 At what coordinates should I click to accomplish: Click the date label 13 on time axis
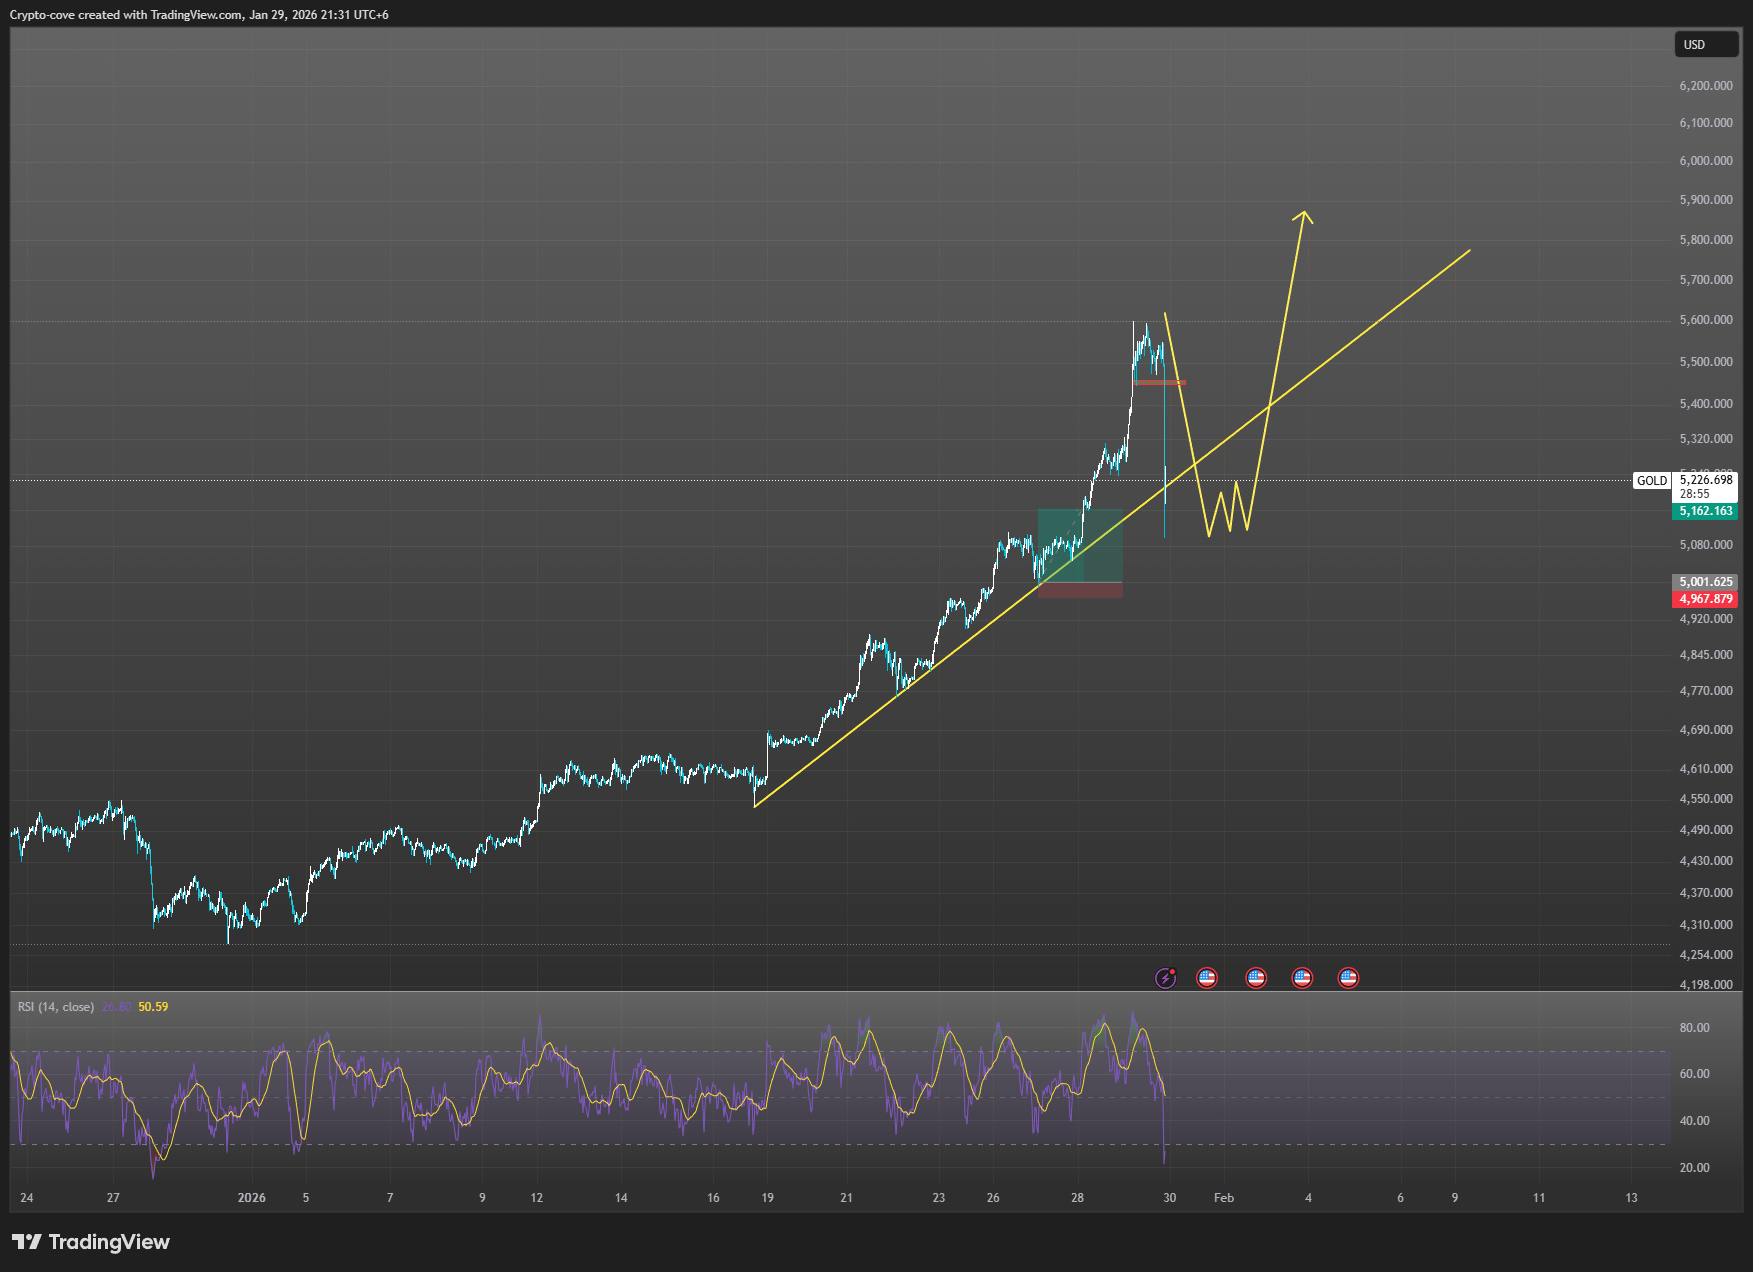pos(1631,1198)
